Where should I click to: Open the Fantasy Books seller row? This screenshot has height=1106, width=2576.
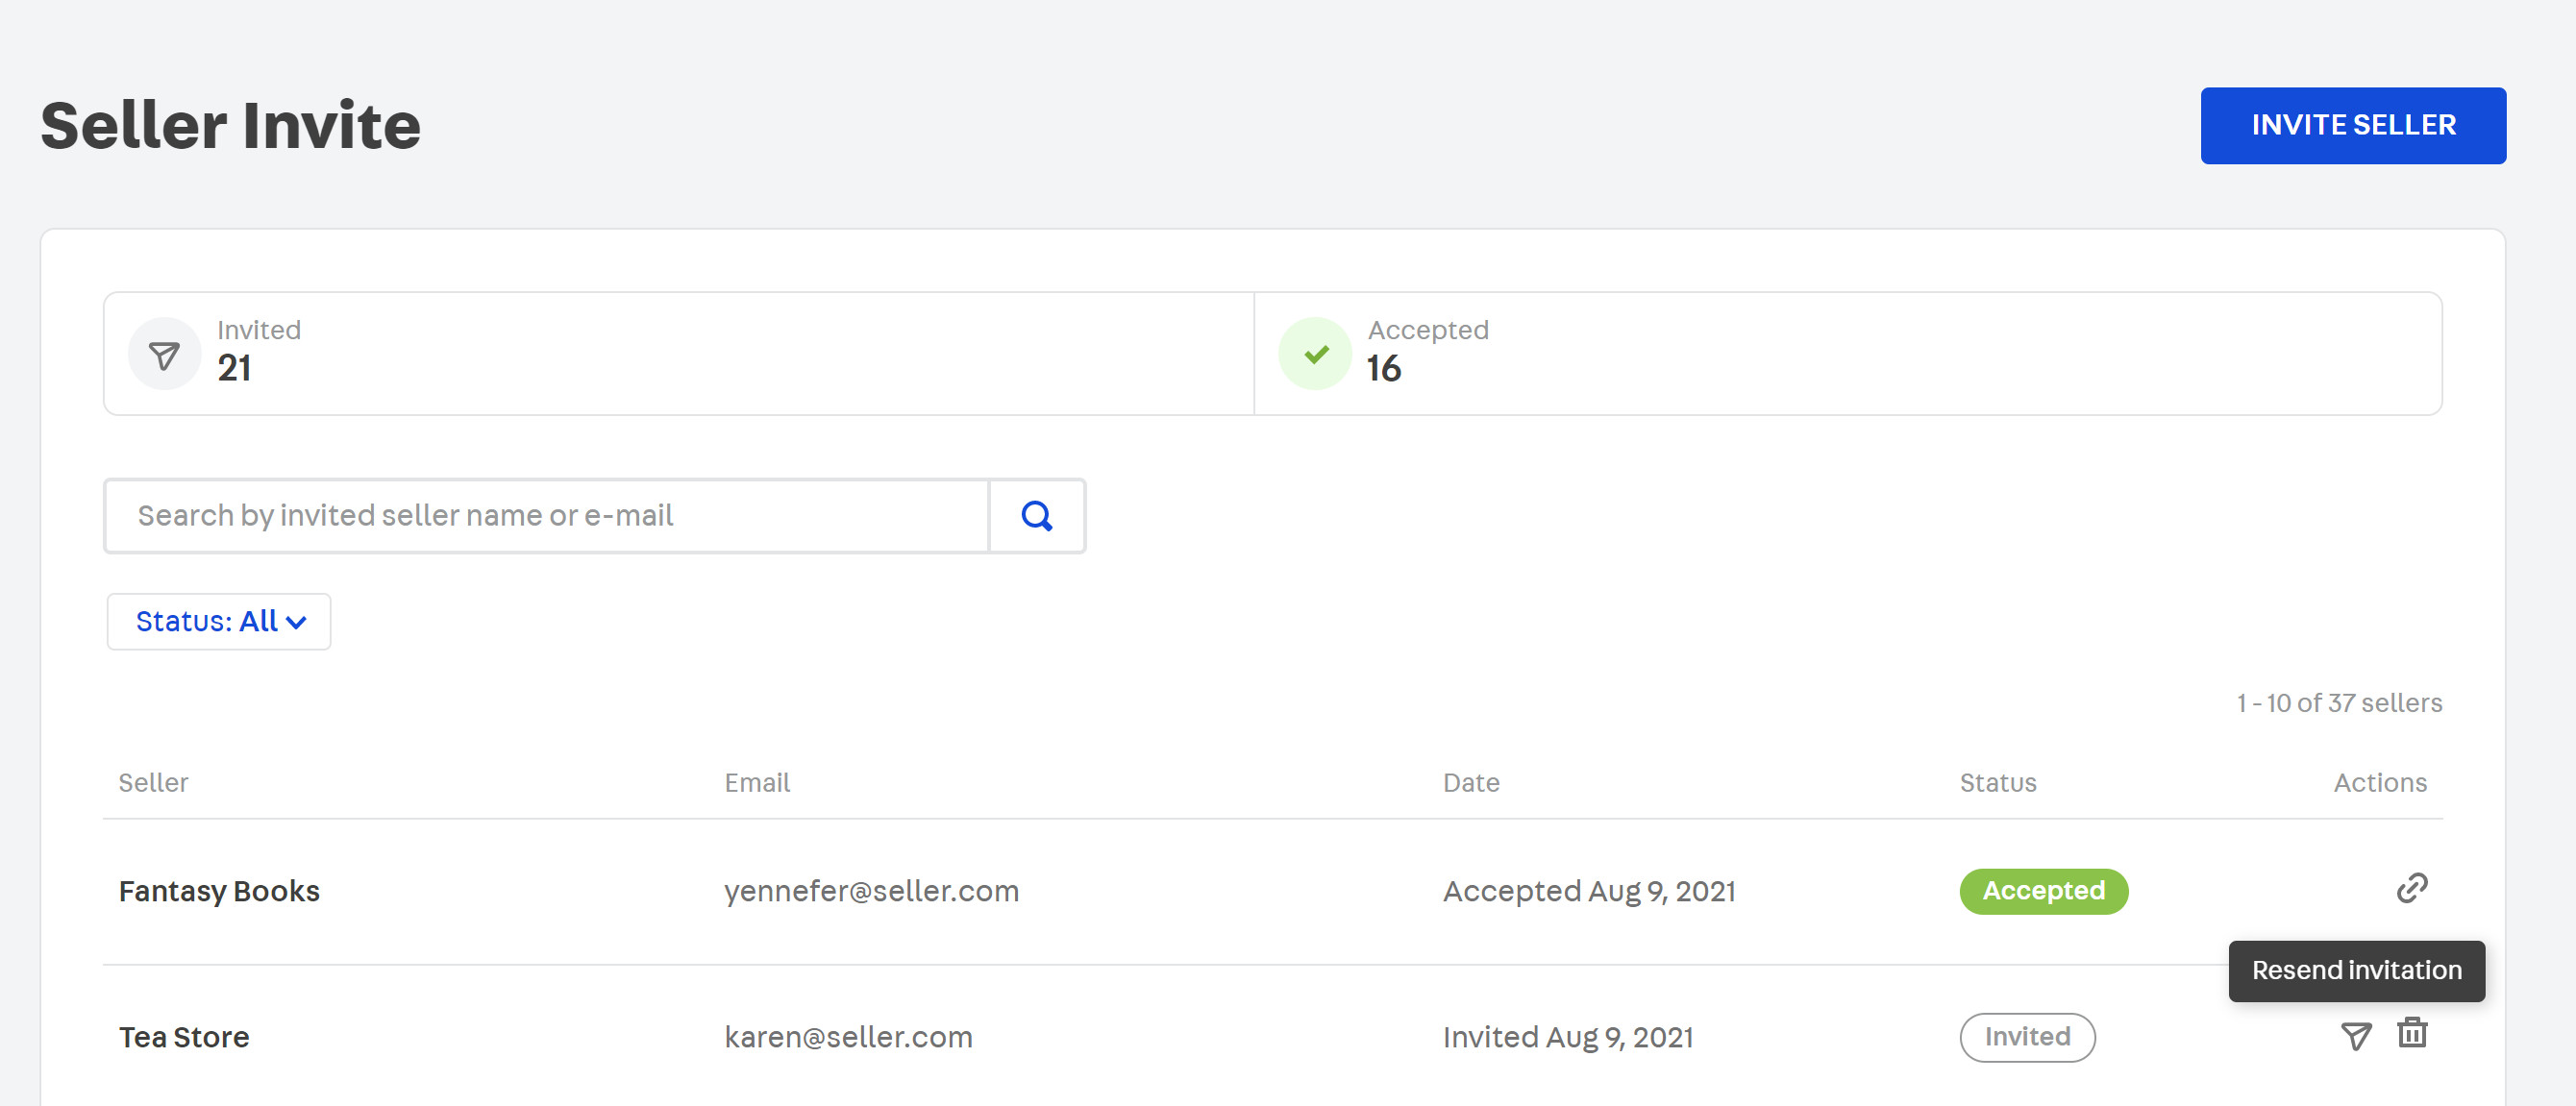(x=219, y=891)
